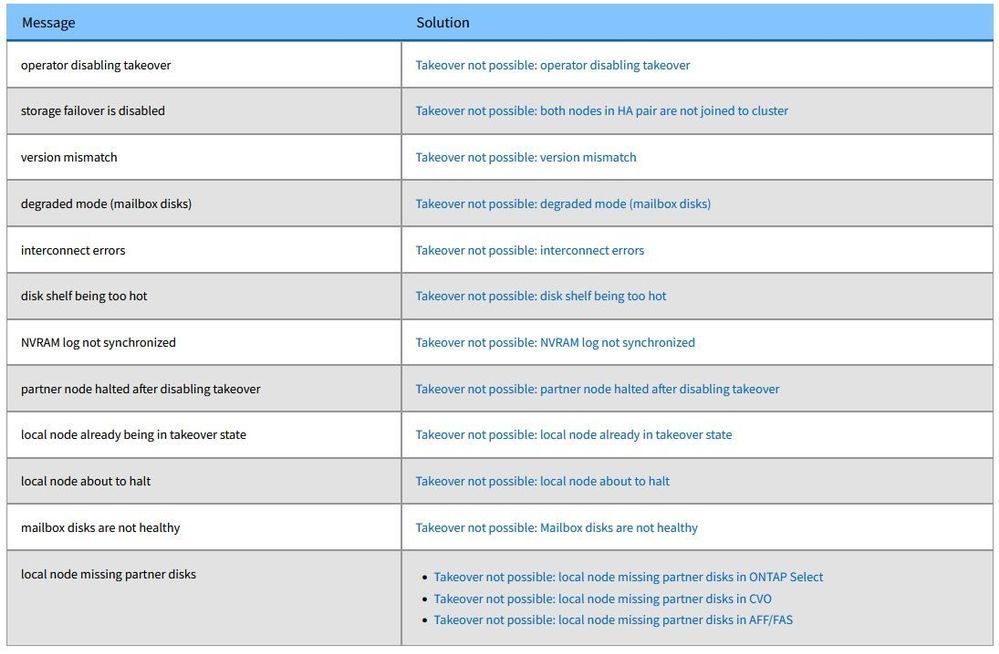Open Takeover not possible: local node about to halt
Image resolution: width=999 pixels, height=654 pixels.
point(542,481)
